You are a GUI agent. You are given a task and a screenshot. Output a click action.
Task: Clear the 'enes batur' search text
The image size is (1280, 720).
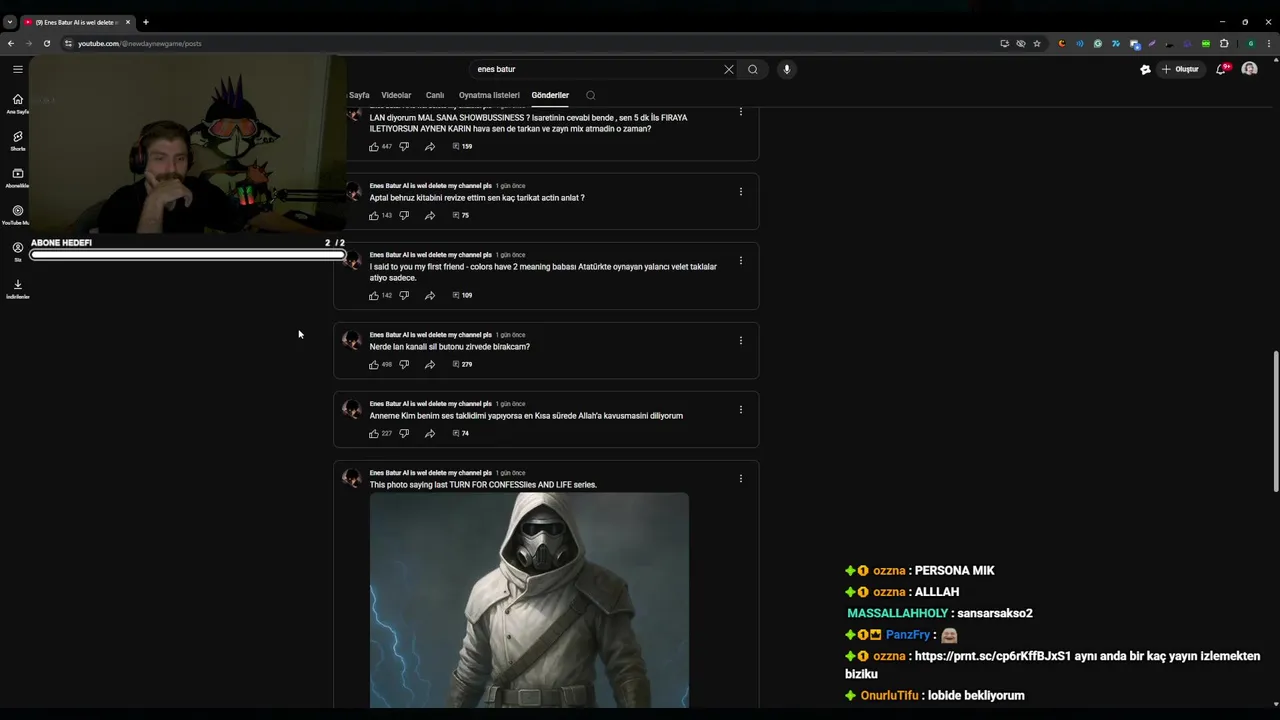(728, 69)
